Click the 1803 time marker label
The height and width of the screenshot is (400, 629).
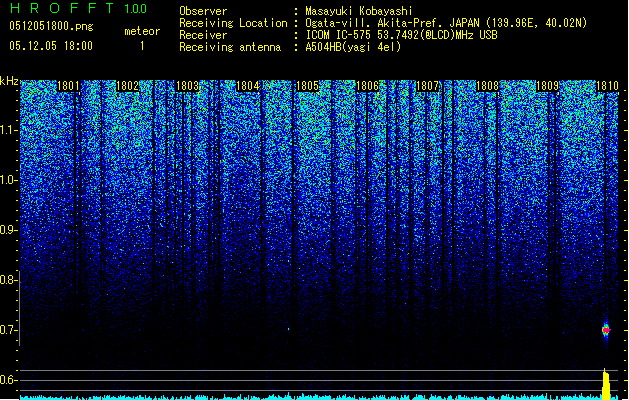[x=187, y=86]
